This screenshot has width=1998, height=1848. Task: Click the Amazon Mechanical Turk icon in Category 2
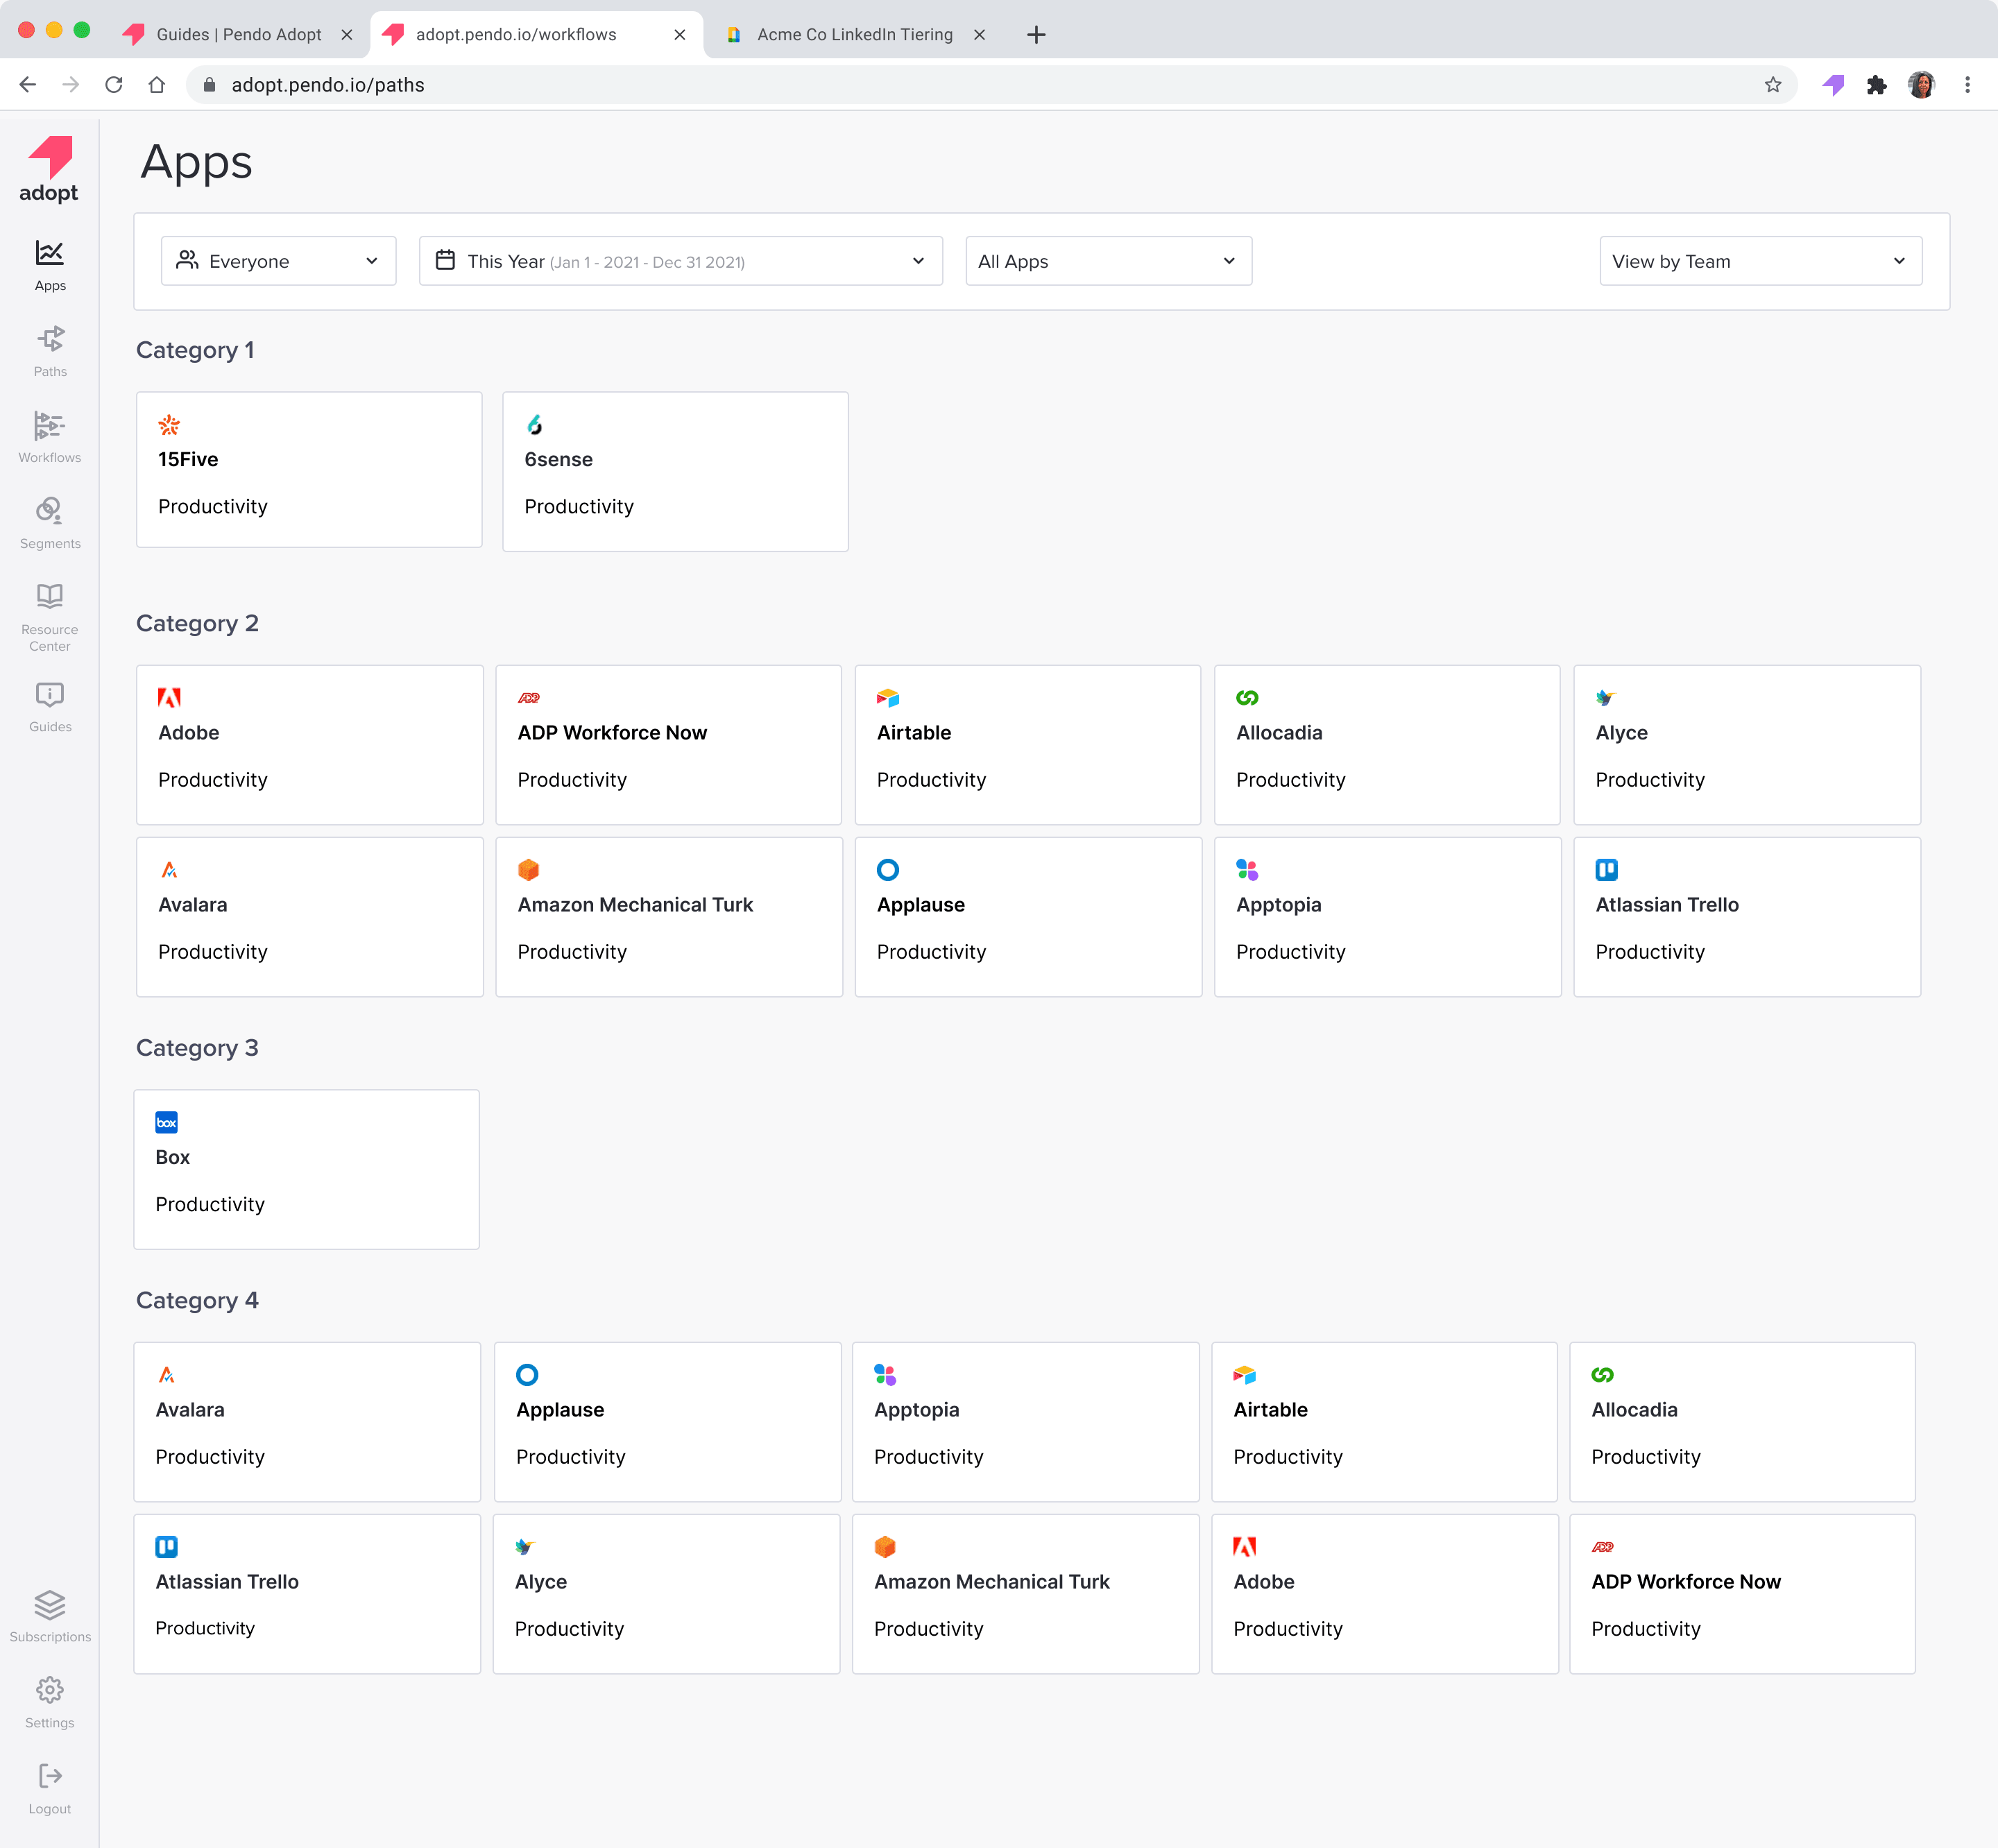[x=529, y=870]
